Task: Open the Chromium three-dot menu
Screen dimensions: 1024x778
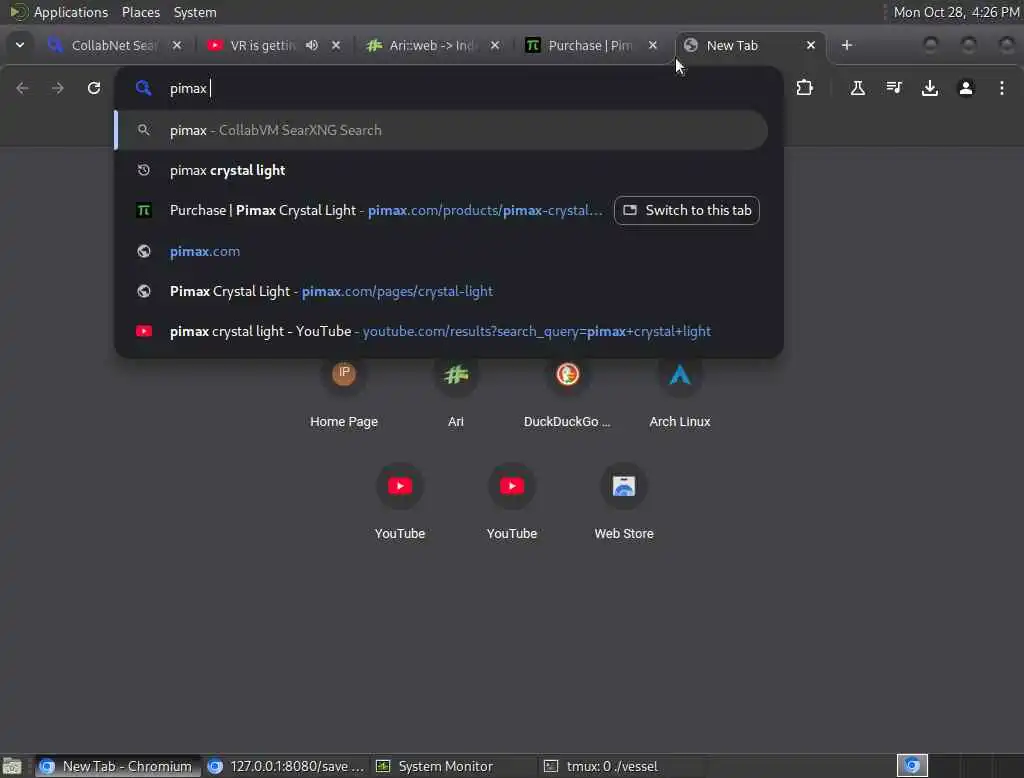Action: [x=1002, y=88]
